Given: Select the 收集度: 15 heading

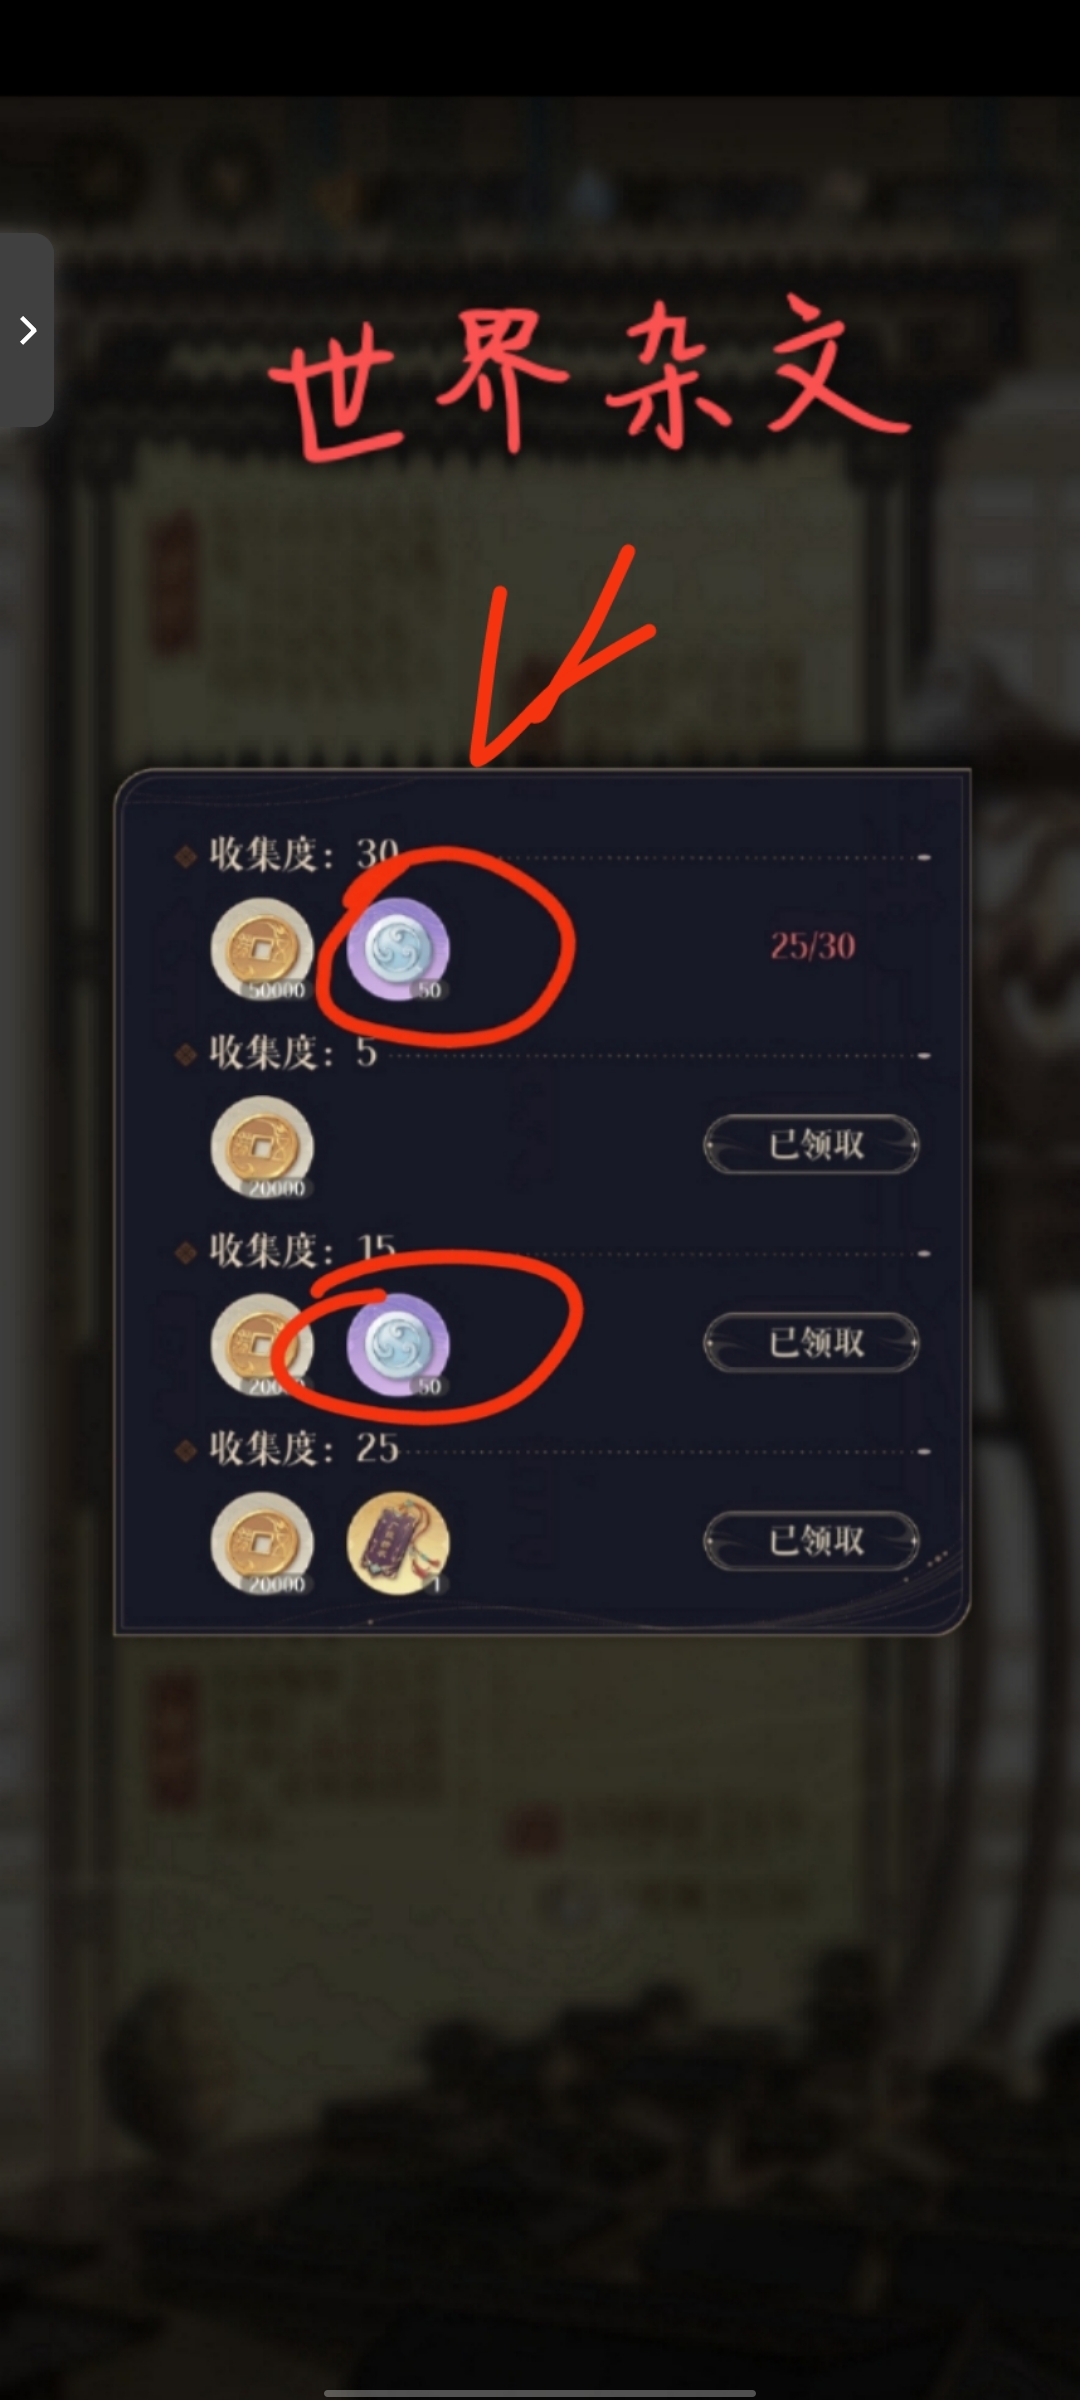Looking at the screenshot, I should click(303, 1250).
